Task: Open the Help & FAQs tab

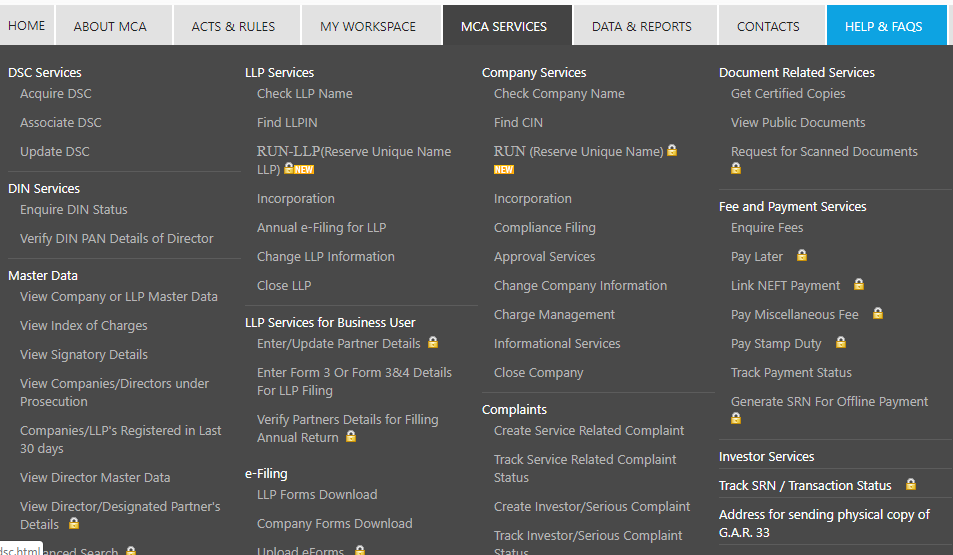Action: pyautogui.click(x=883, y=26)
